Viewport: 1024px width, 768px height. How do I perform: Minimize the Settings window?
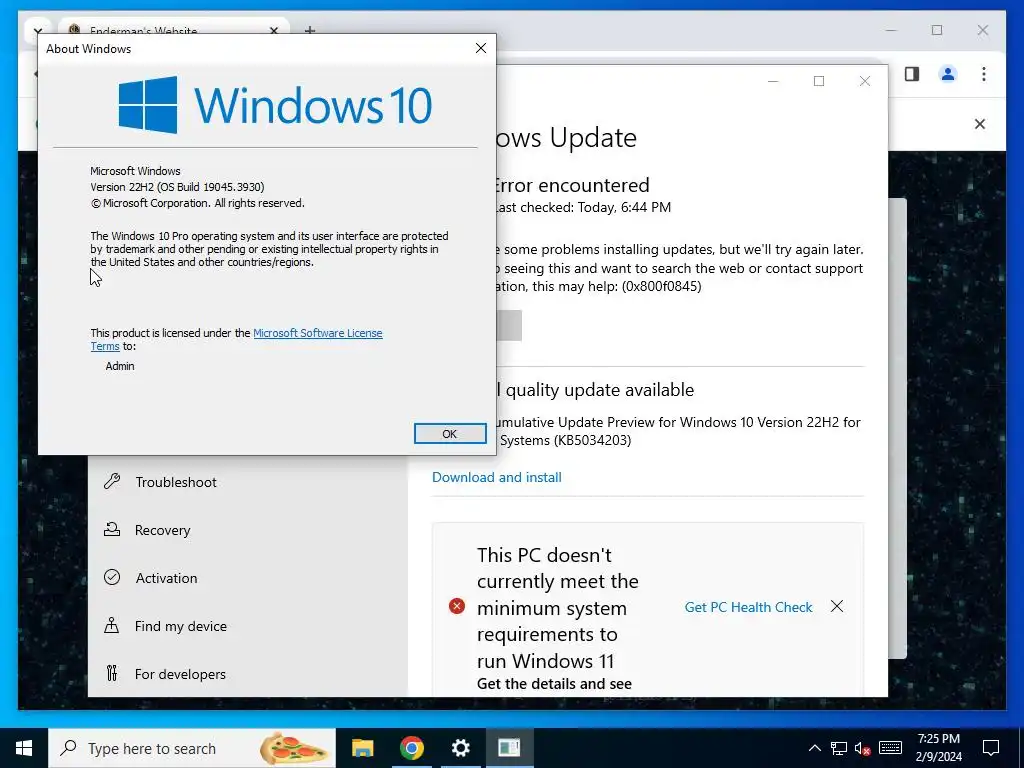point(773,81)
